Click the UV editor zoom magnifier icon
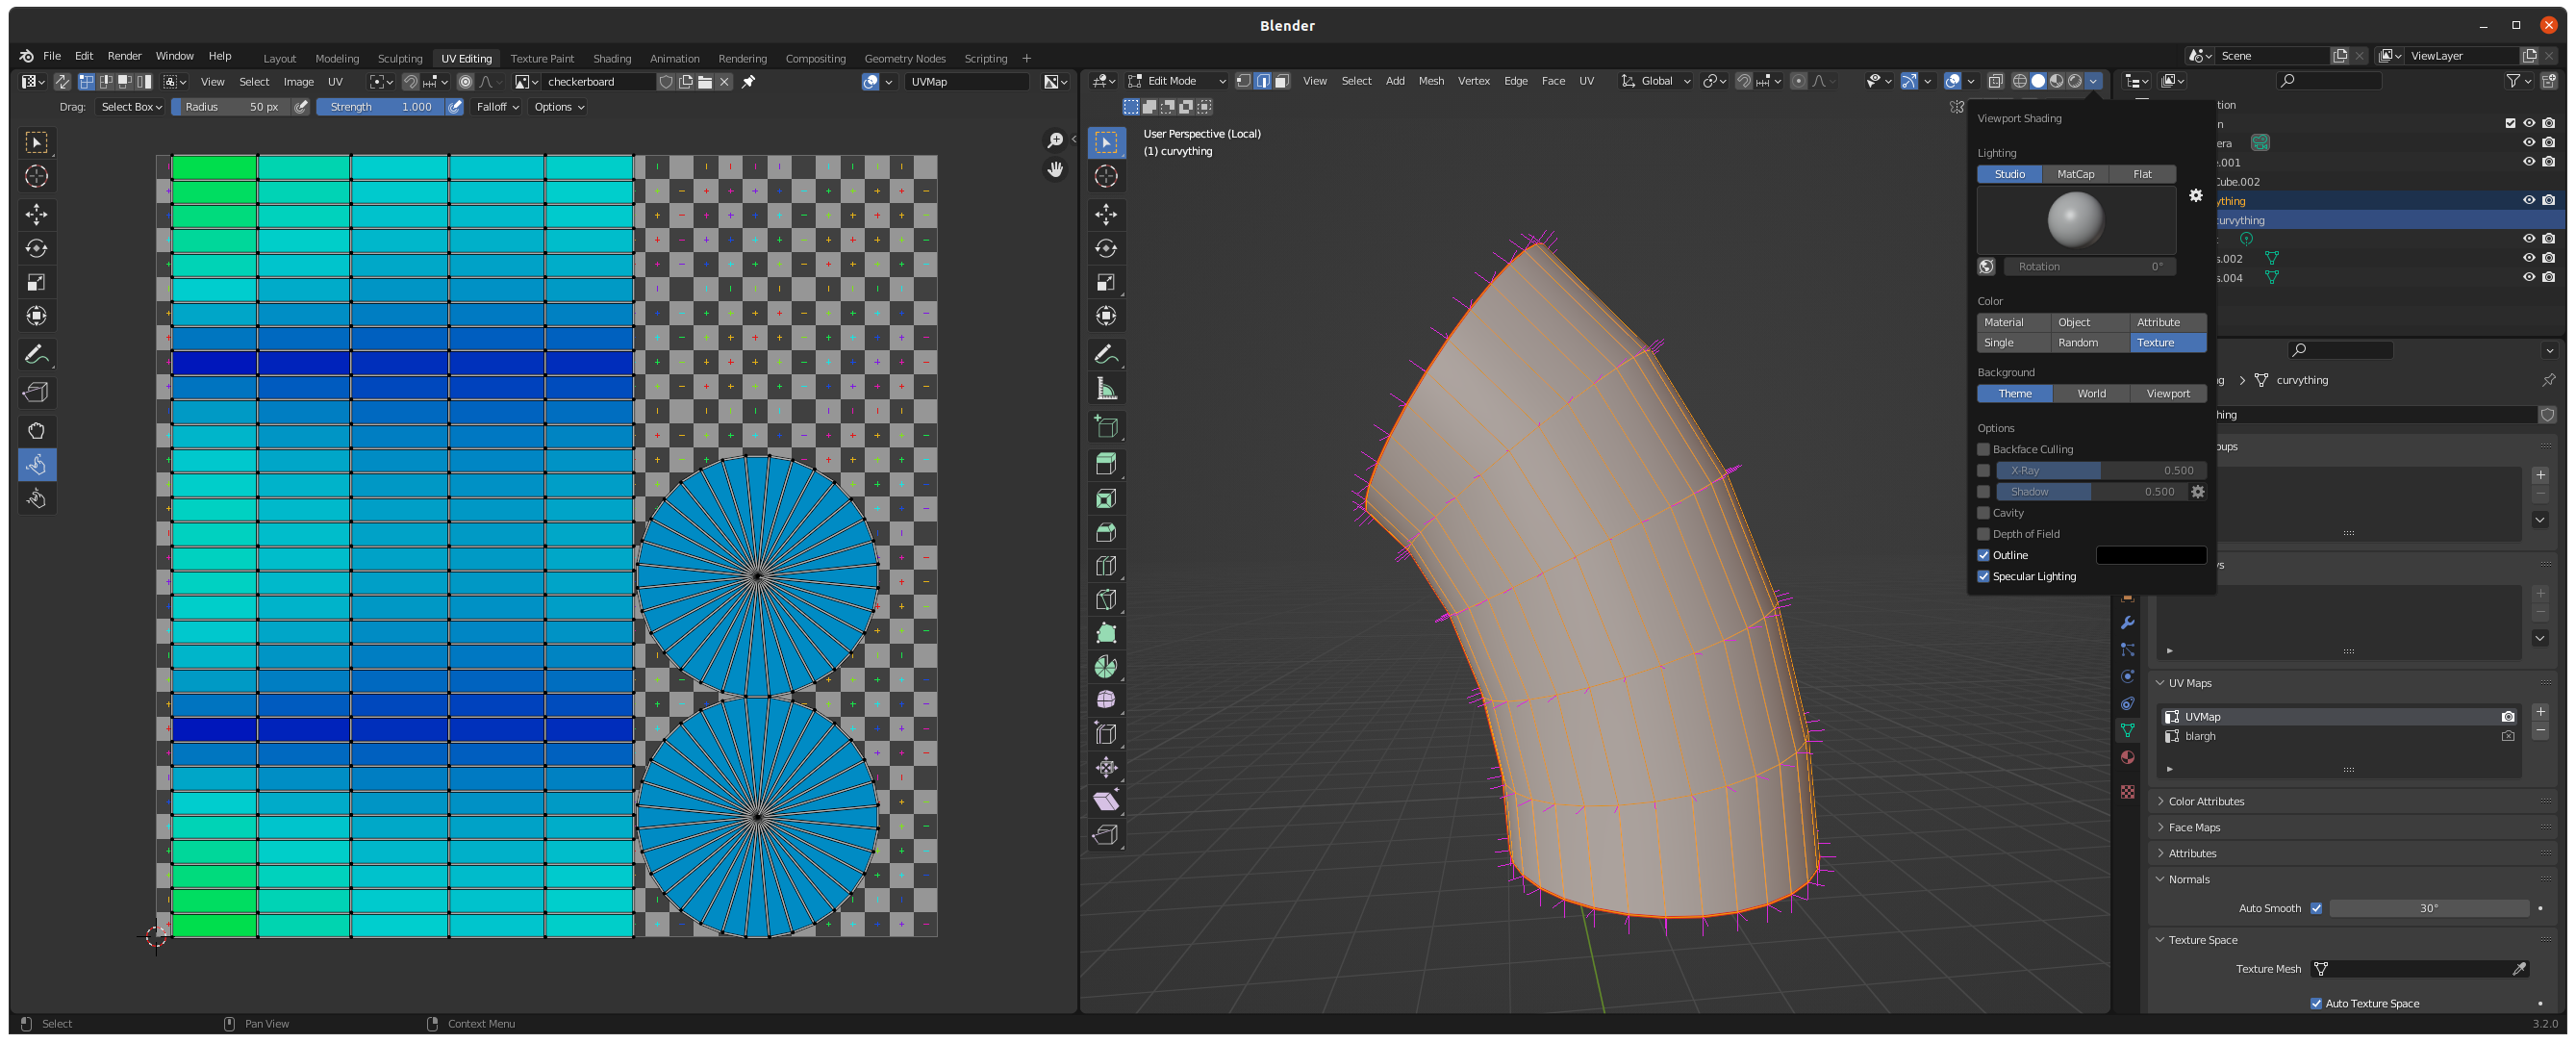This screenshot has width=2576, height=1043. [1055, 141]
